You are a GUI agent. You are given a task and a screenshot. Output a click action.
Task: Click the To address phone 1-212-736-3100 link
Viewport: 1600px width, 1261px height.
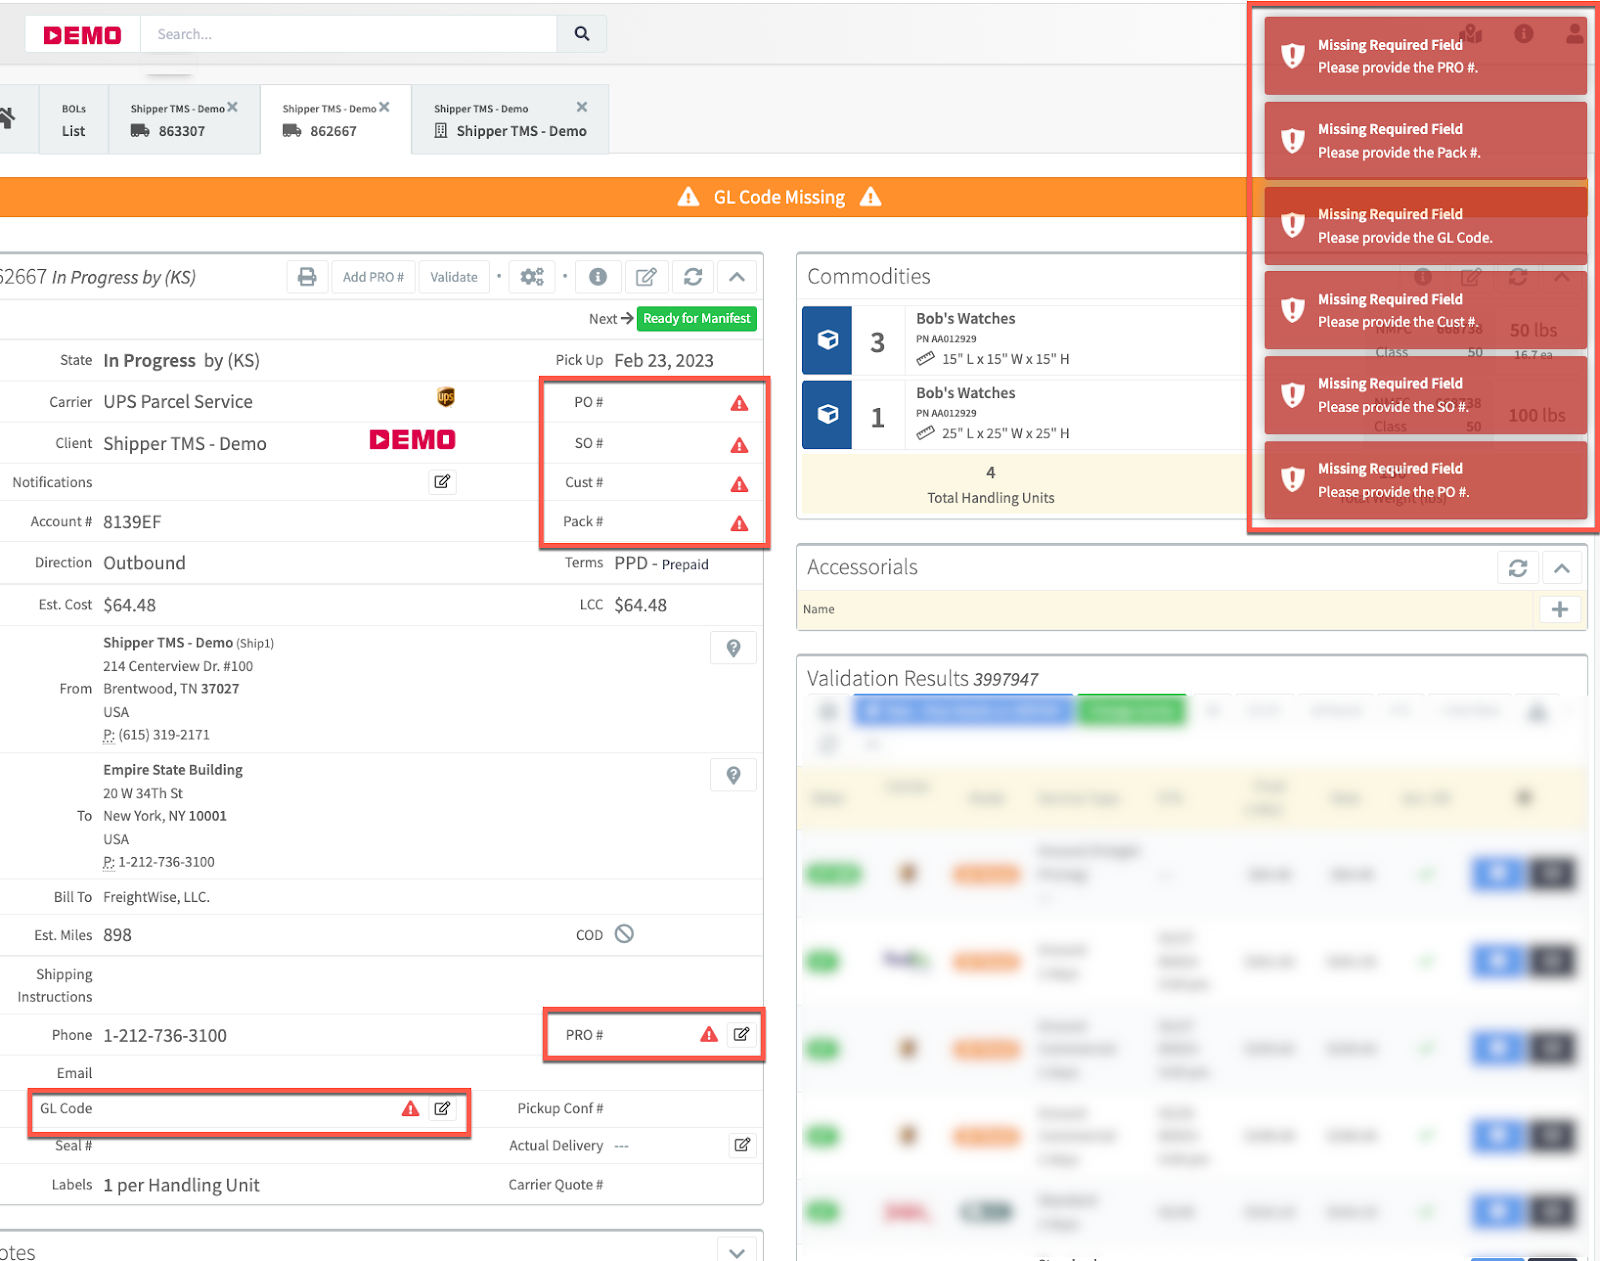click(166, 862)
